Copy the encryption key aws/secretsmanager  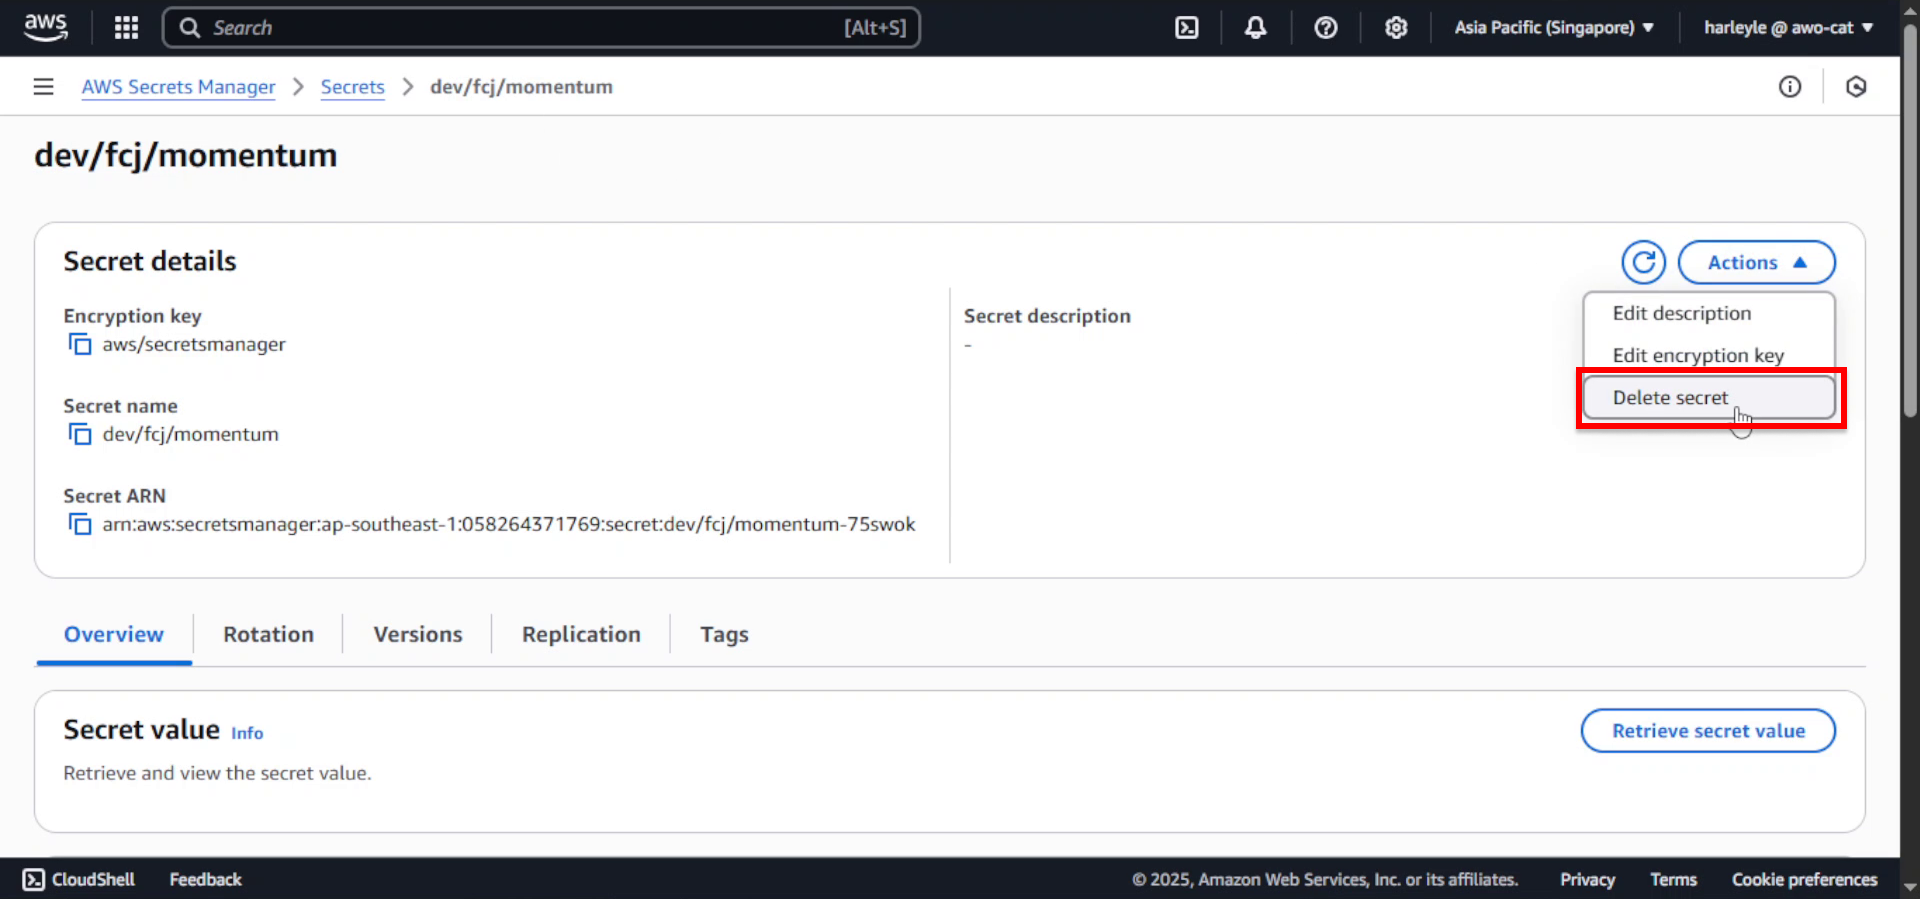[x=79, y=344]
